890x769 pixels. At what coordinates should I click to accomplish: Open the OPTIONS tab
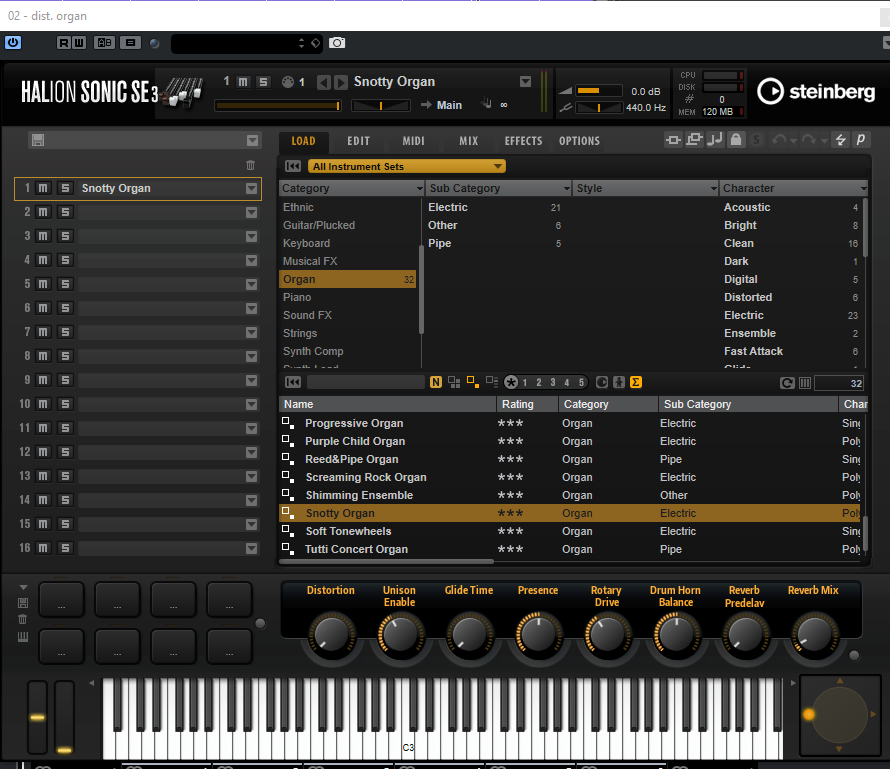[x=579, y=141]
